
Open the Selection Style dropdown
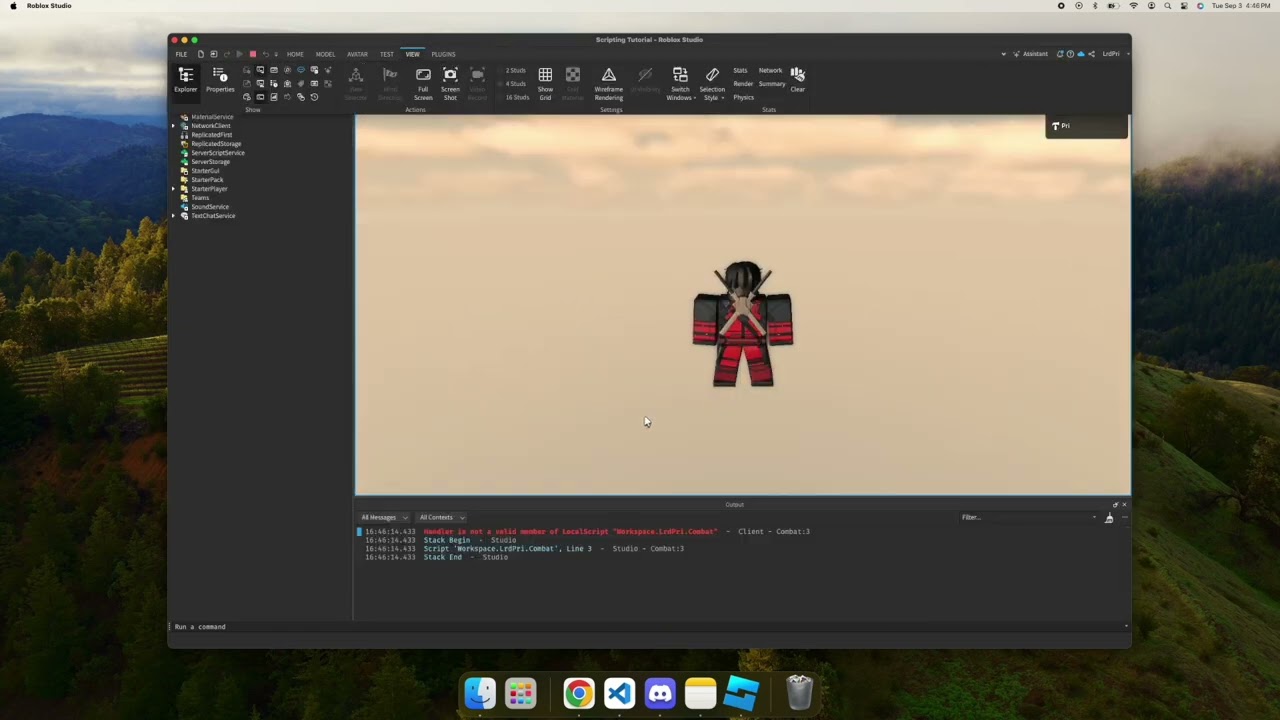(712, 84)
